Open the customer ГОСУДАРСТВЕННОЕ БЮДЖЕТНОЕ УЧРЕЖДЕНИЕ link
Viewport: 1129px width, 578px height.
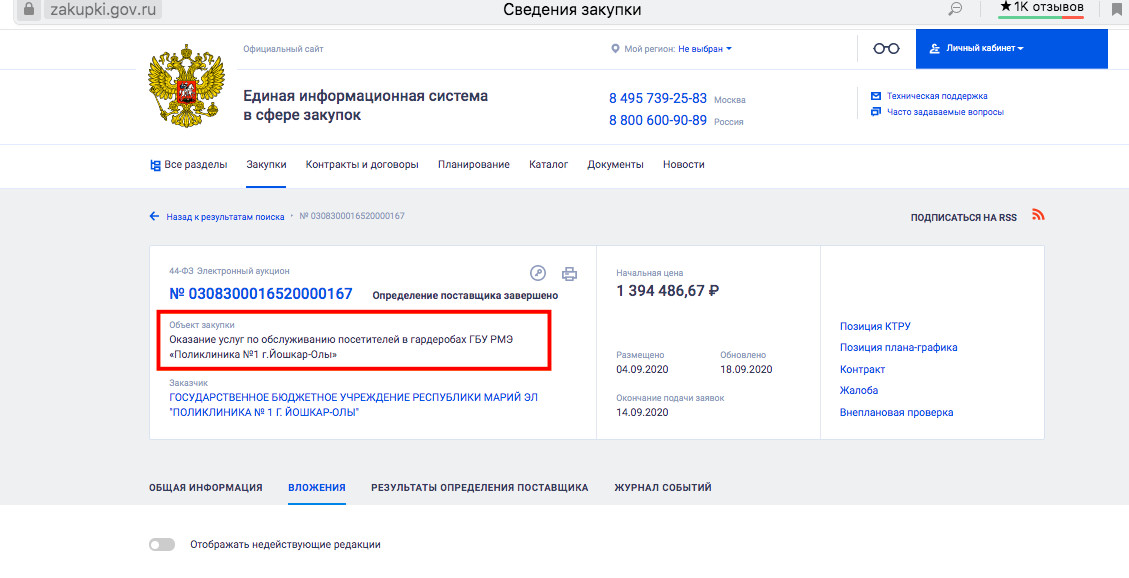tap(354, 405)
